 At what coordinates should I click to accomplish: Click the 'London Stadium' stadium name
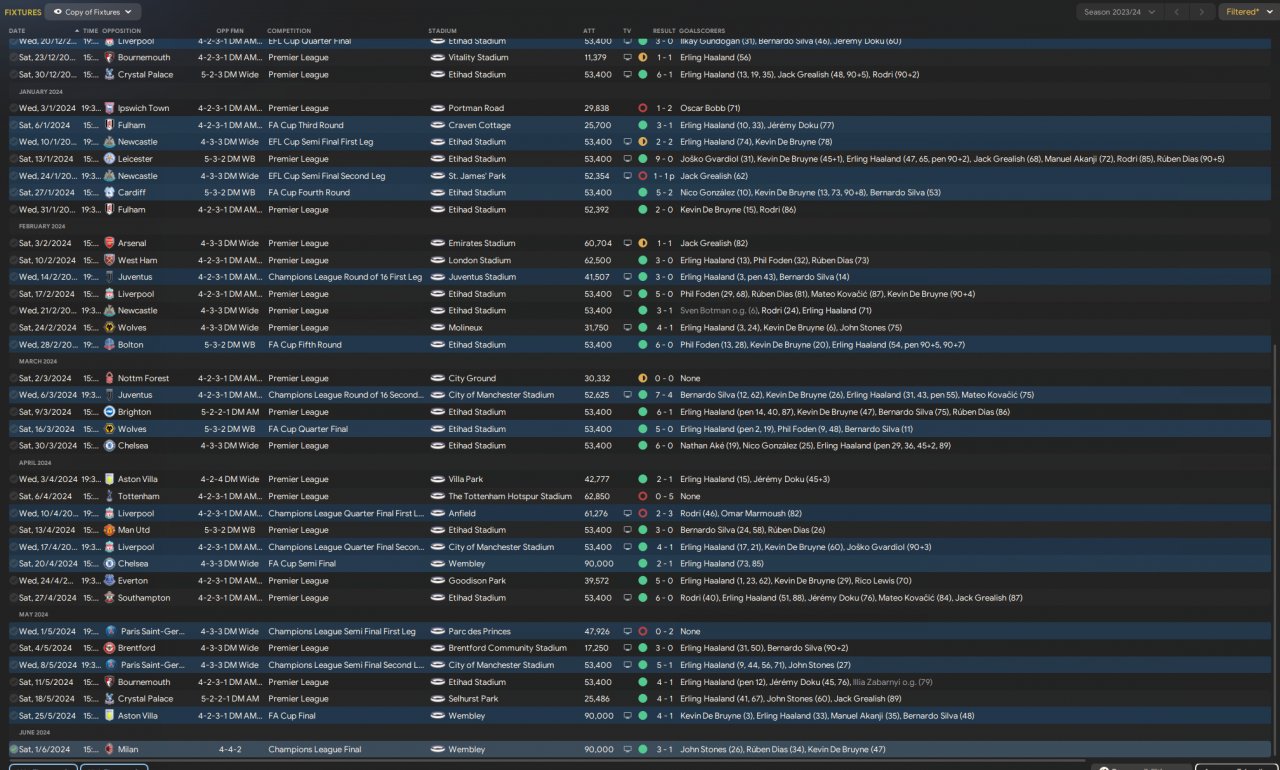click(480, 260)
